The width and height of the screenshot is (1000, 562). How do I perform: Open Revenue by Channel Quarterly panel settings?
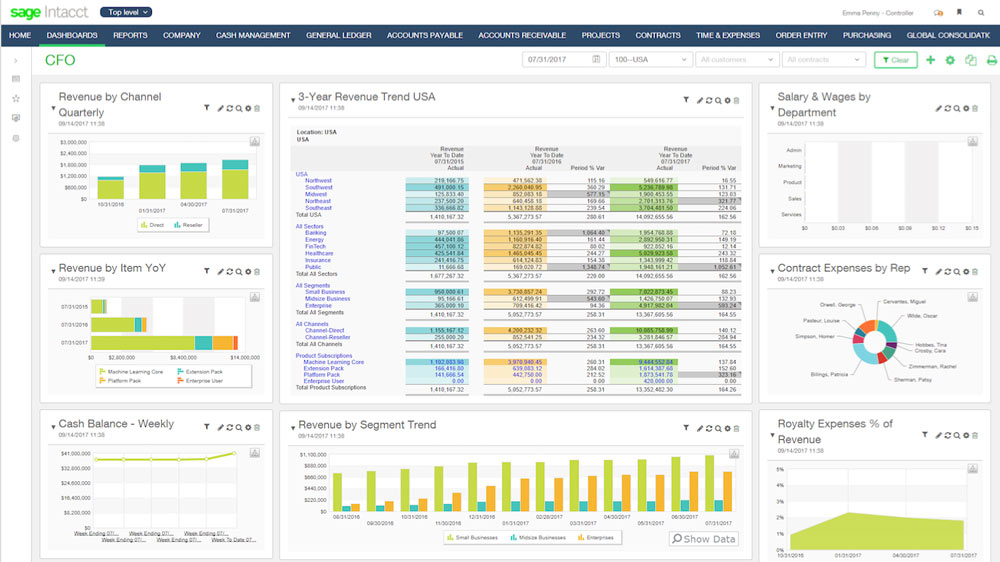tap(248, 108)
